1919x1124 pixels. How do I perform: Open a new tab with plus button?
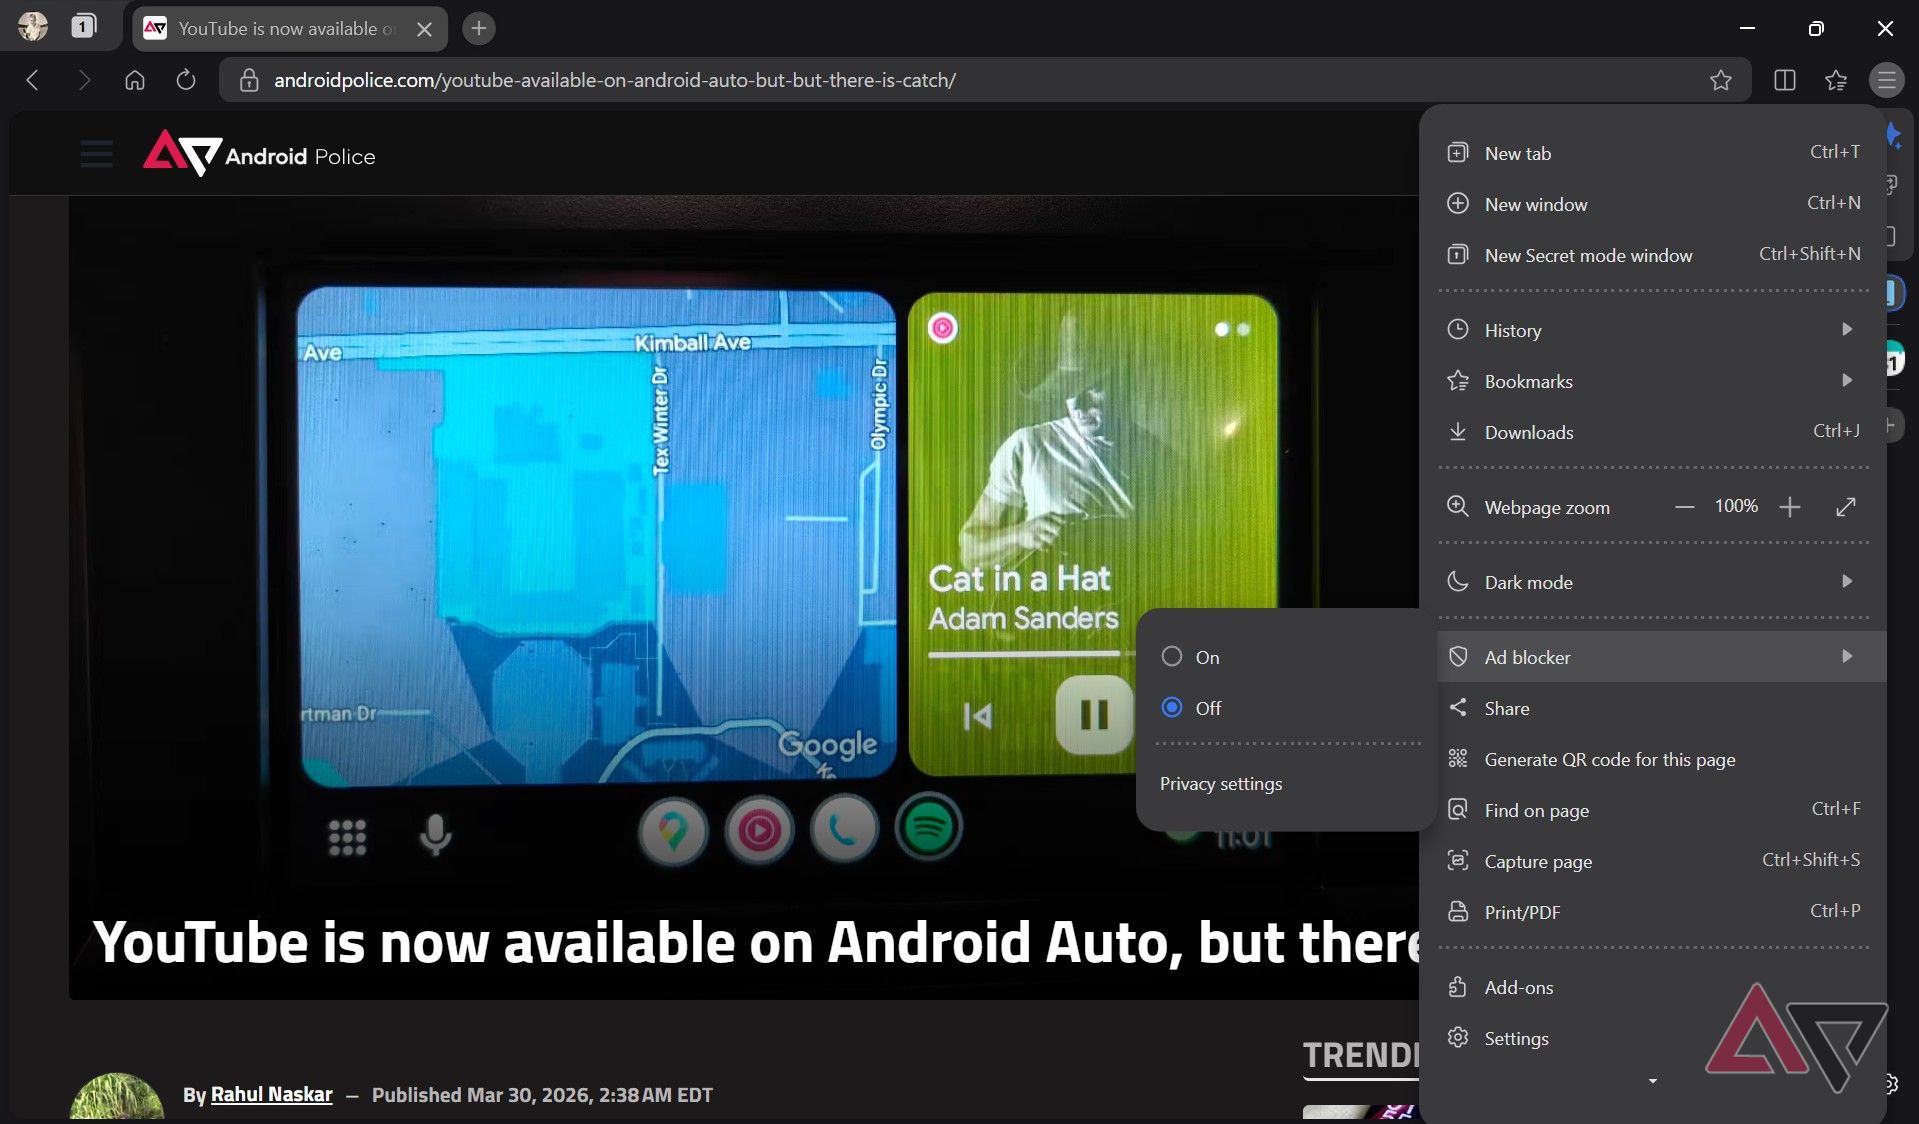click(479, 28)
